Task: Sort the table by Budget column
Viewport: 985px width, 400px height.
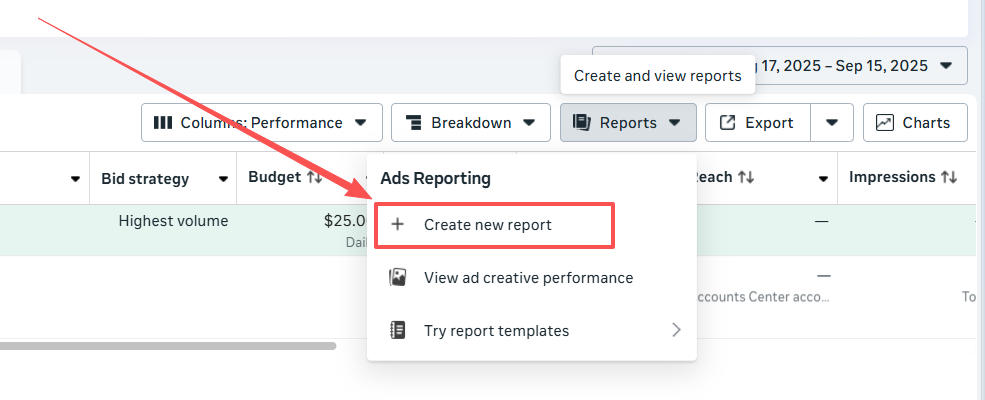Action: pos(314,178)
